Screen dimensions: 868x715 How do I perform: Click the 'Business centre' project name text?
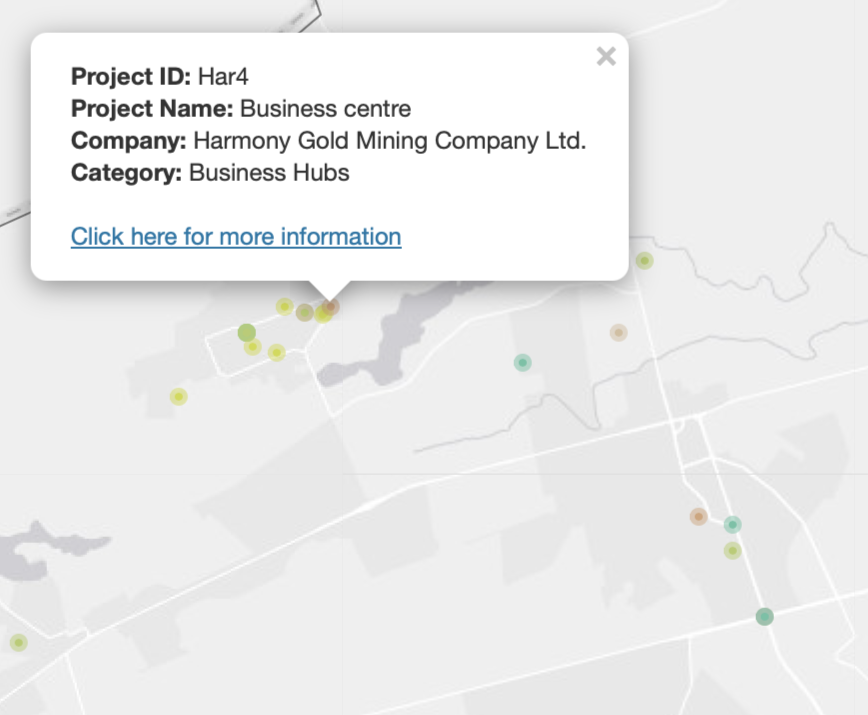pos(326,108)
